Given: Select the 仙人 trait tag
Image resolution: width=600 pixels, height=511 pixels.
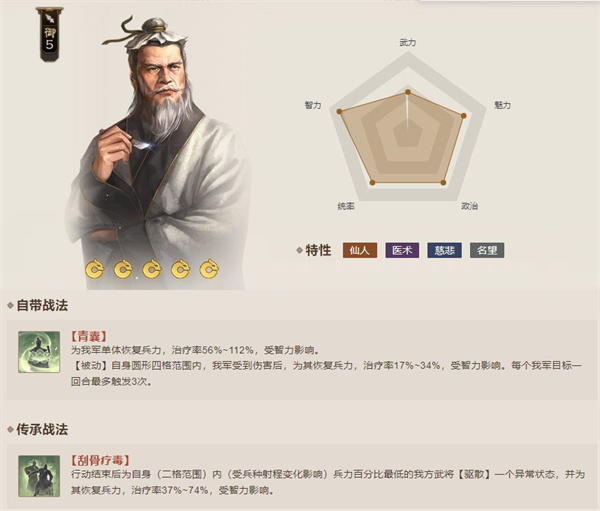Looking at the screenshot, I should (x=360, y=250).
